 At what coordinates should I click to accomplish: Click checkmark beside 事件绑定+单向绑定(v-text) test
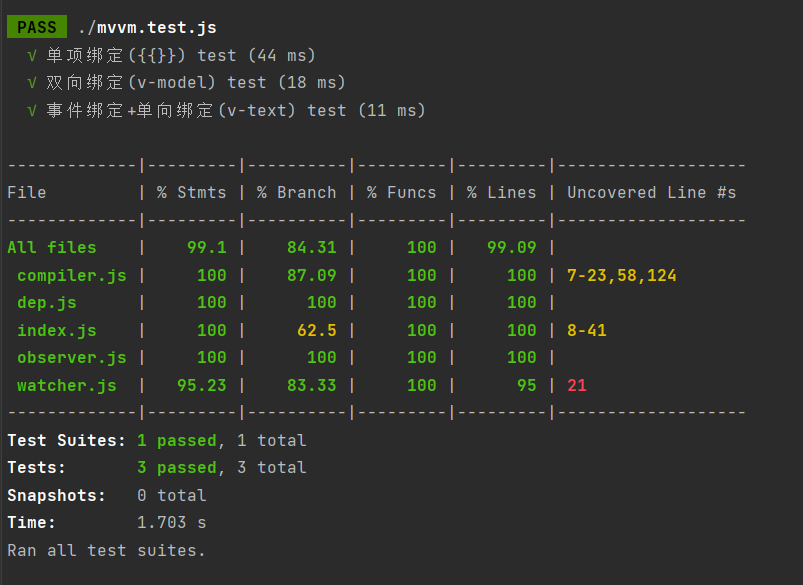(32, 111)
